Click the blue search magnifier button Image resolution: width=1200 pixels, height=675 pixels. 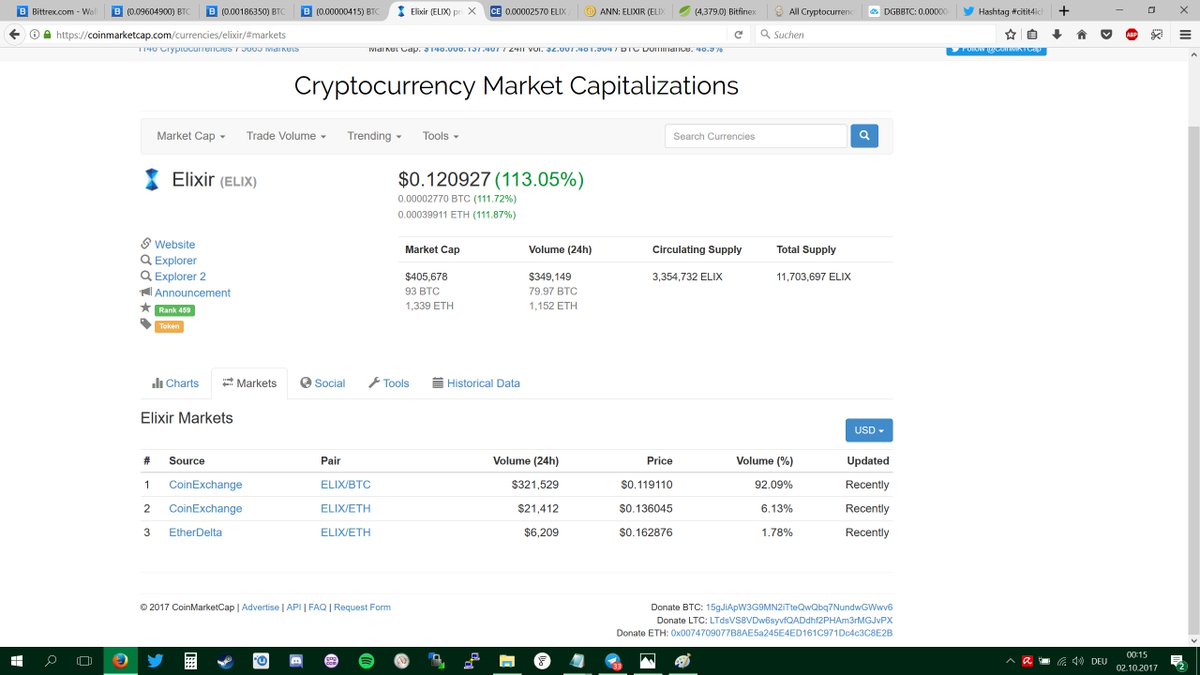coord(864,136)
